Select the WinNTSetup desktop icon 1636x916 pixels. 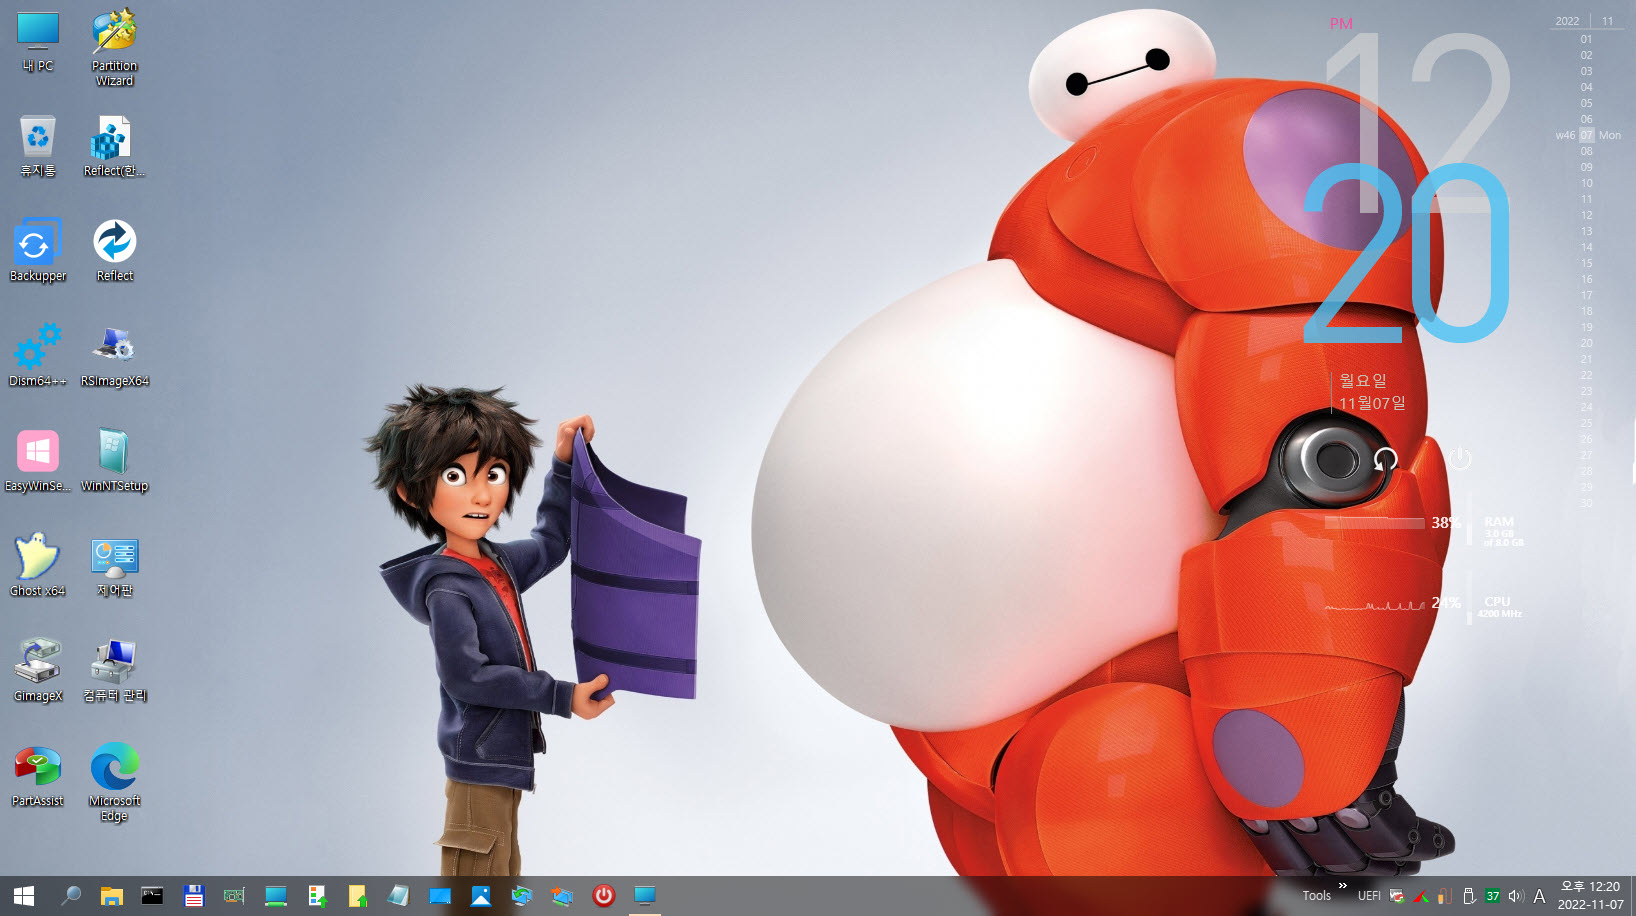tap(114, 462)
